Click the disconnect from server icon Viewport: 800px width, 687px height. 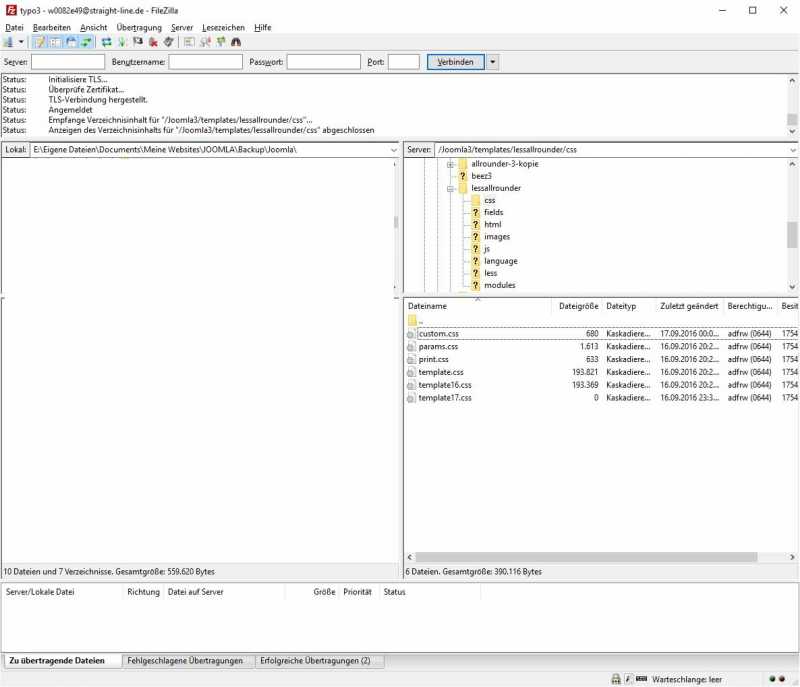(x=153, y=42)
